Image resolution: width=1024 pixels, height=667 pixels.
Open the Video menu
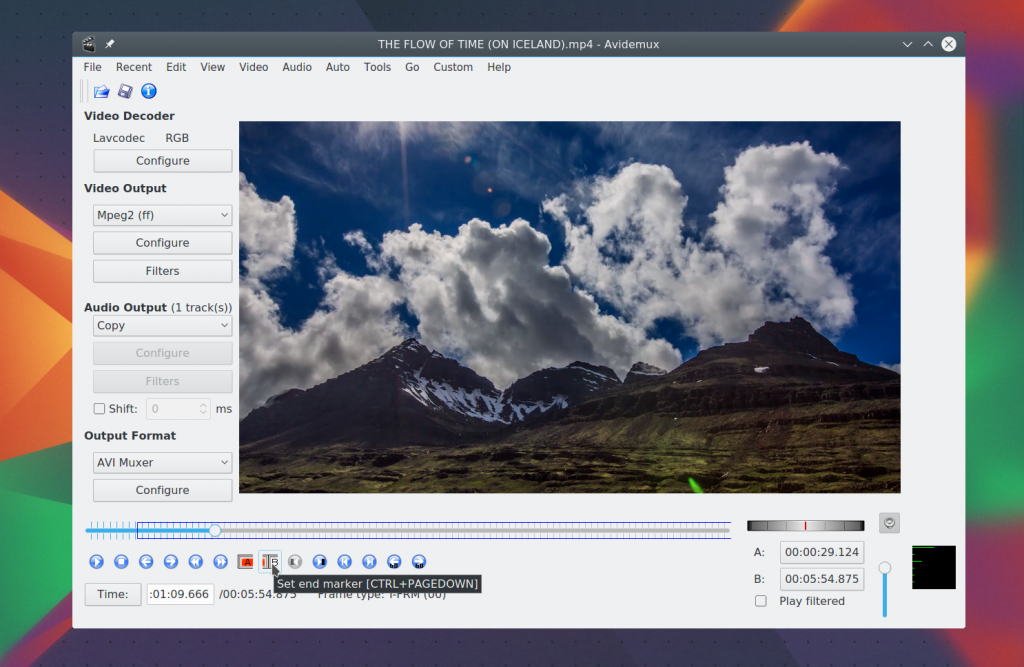tap(253, 67)
